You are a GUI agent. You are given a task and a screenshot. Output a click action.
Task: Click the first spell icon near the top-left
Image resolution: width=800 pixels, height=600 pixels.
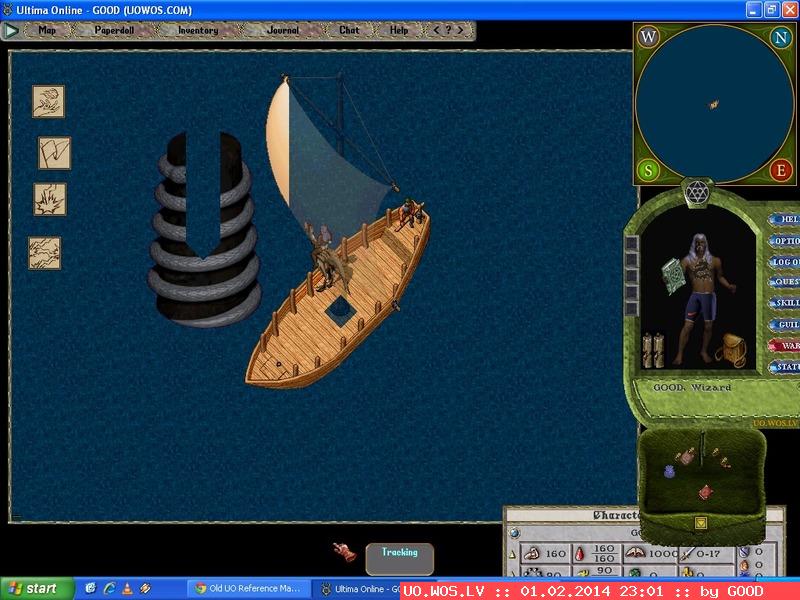(48, 102)
